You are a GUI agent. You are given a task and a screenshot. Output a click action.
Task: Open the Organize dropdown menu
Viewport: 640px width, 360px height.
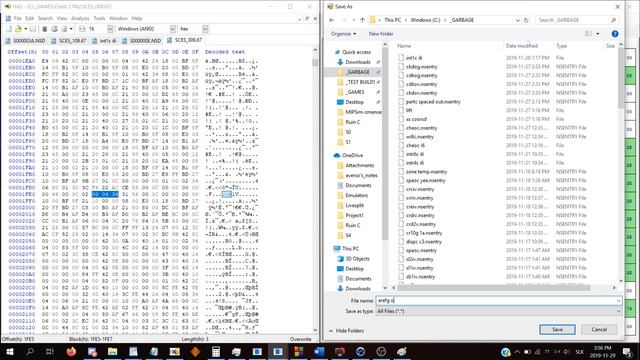point(344,34)
